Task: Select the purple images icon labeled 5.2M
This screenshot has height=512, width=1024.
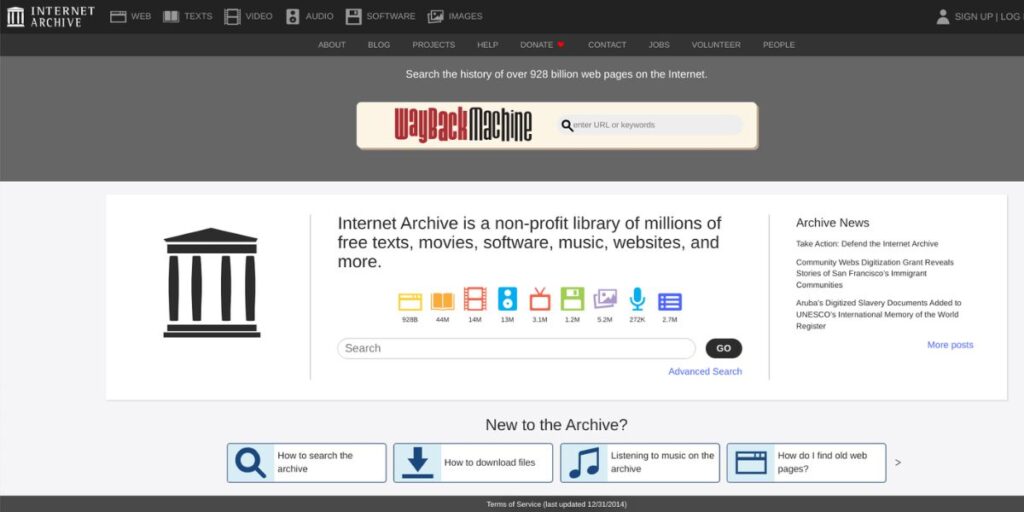Action: coord(605,299)
